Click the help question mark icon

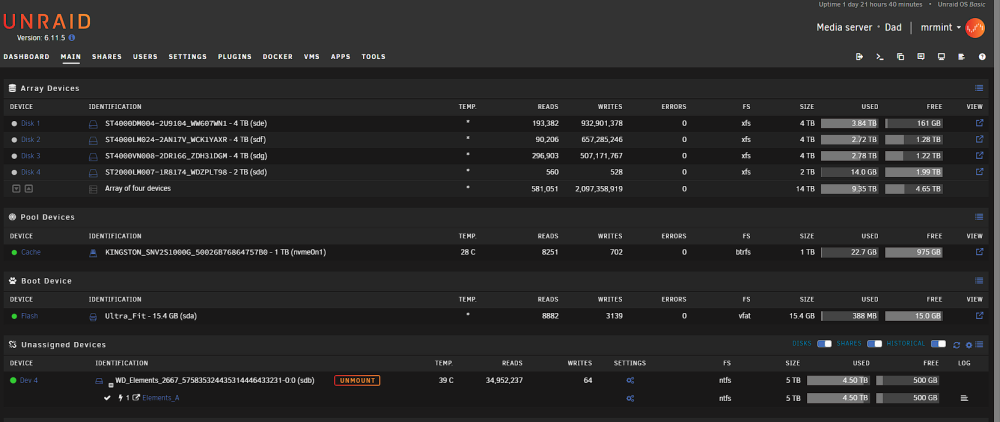click(x=982, y=57)
